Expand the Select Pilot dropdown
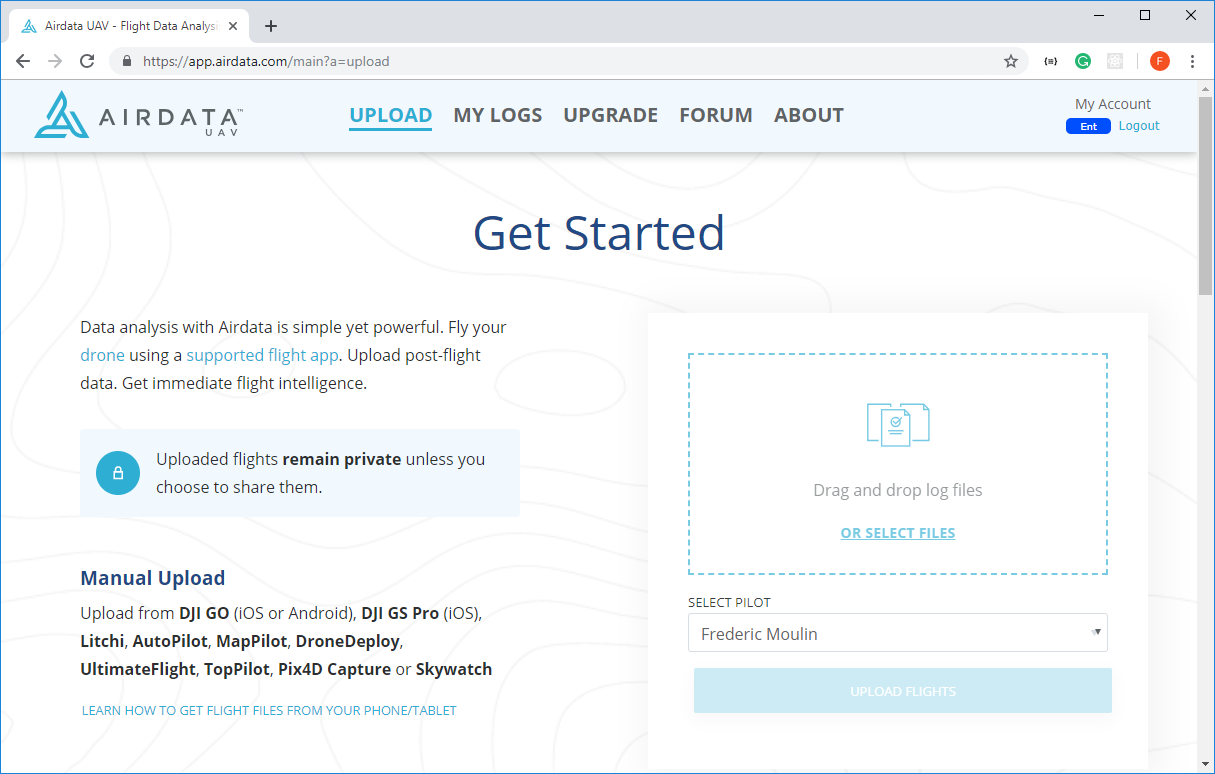Viewport: 1215px width, 774px height. click(898, 633)
